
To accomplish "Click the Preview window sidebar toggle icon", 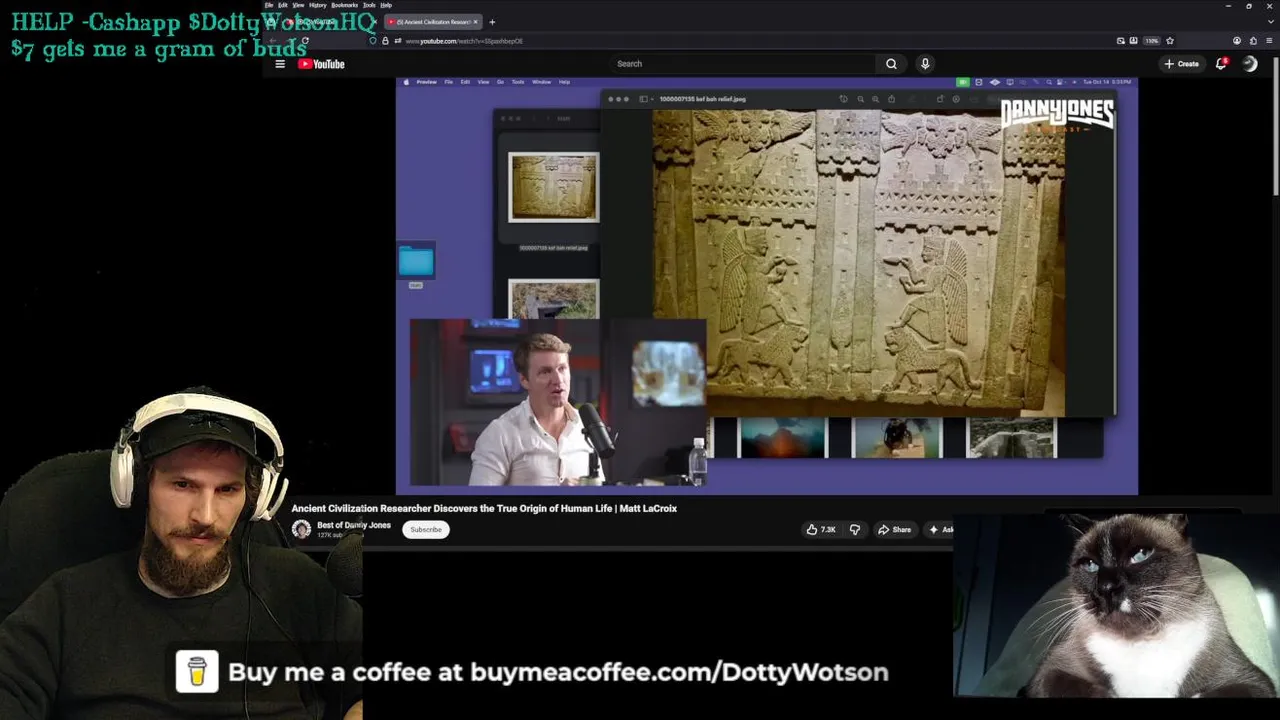I will 644,99.
